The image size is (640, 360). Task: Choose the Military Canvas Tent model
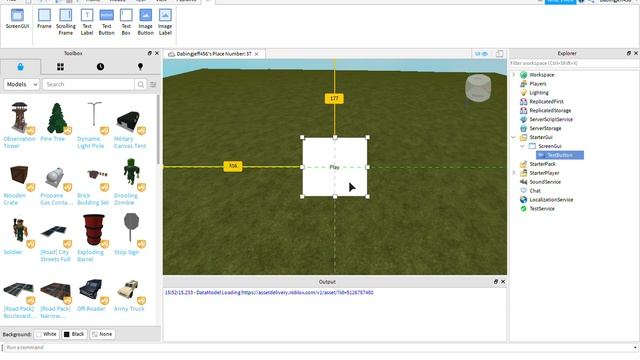click(x=130, y=125)
